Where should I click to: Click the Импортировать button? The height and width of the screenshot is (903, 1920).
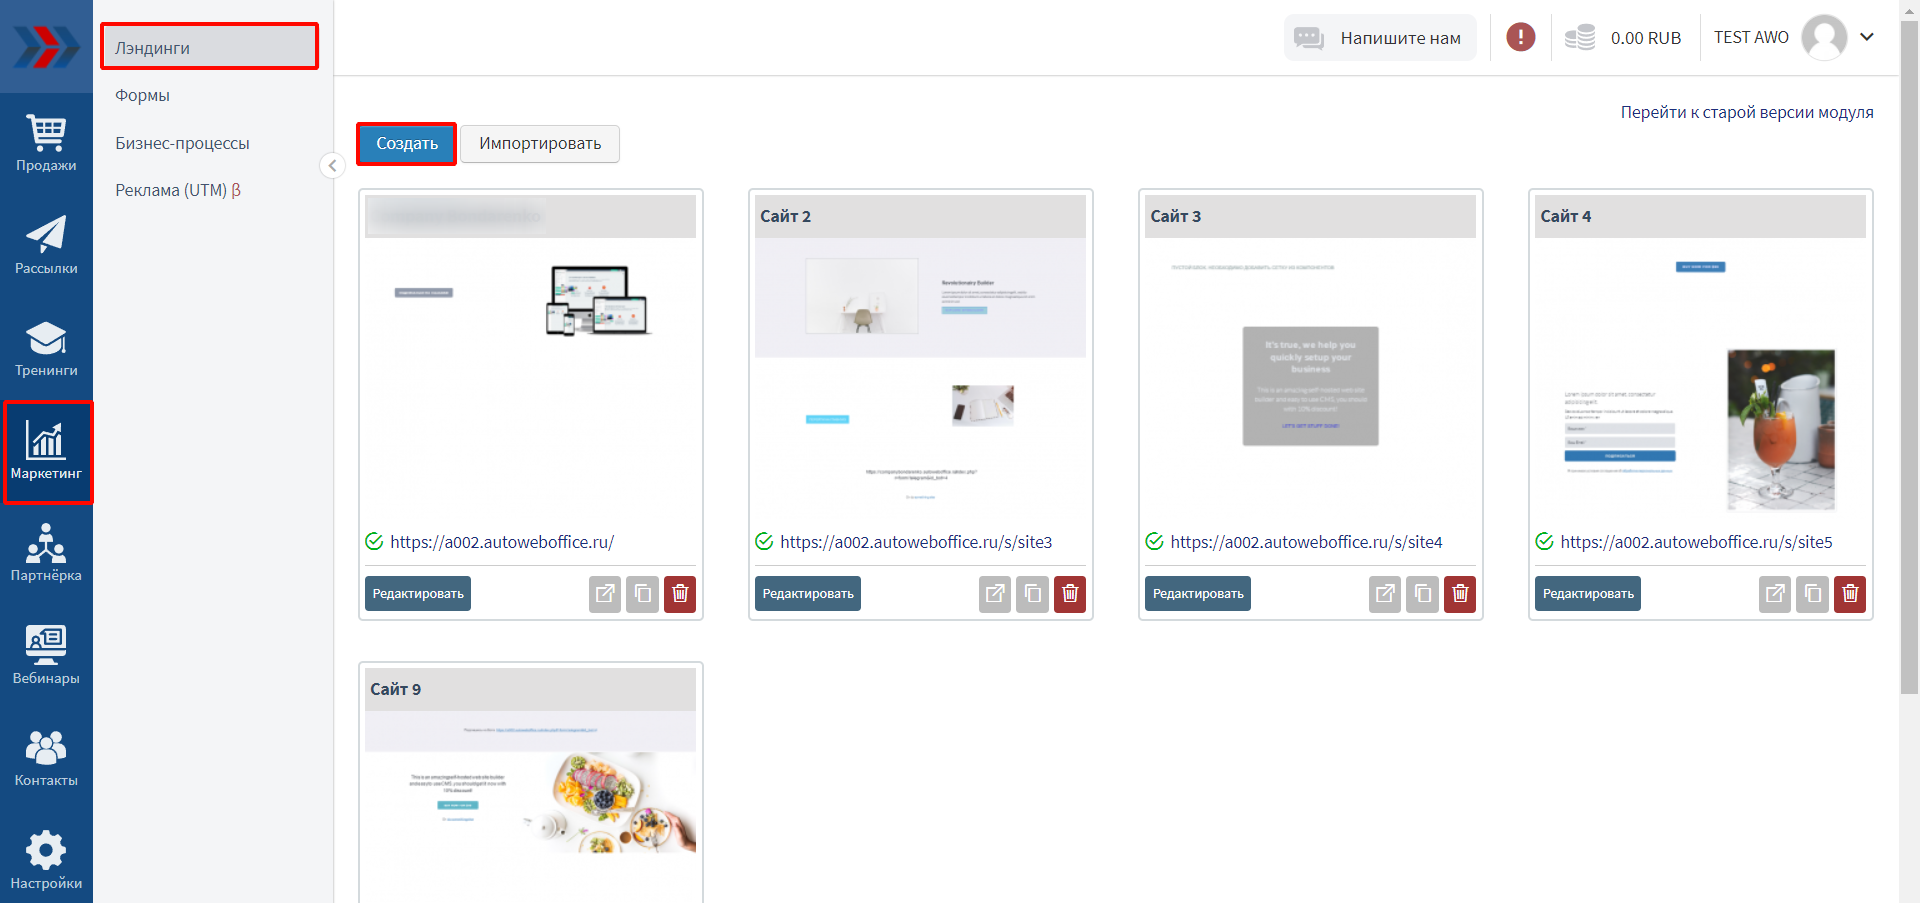click(x=540, y=144)
